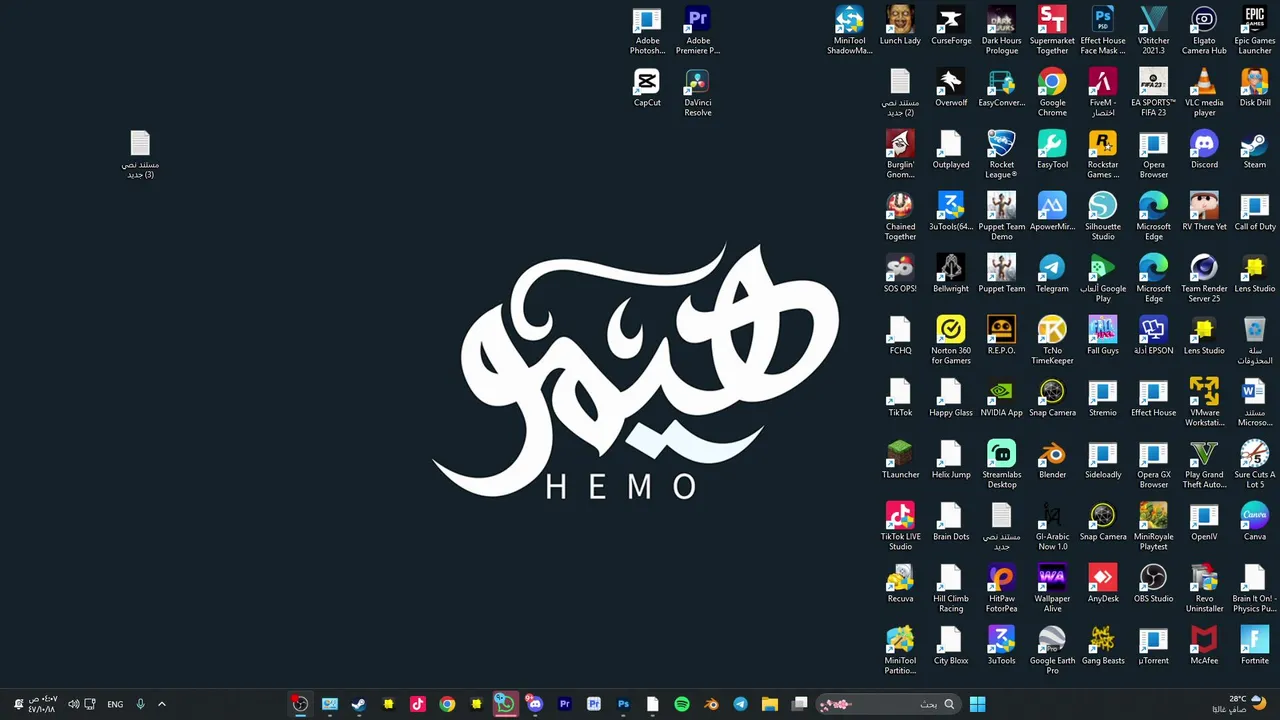The image size is (1280, 720).
Task: Show hidden system tray icons
Action: (162, 704)
